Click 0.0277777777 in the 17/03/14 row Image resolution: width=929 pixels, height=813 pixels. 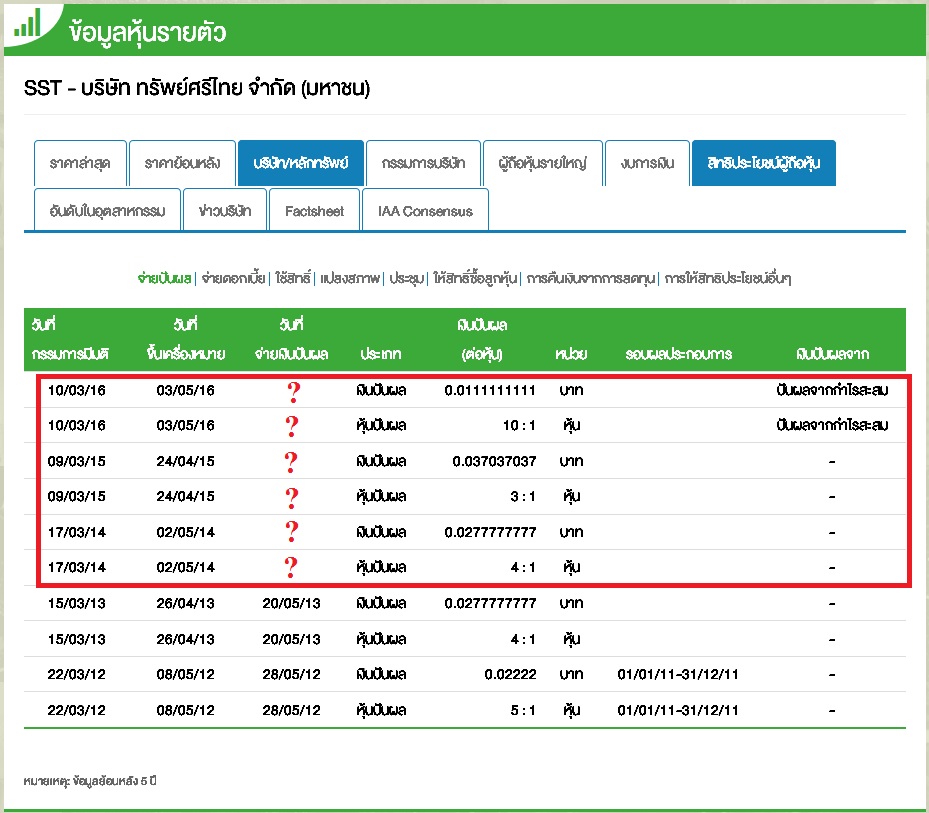point(490,532)
